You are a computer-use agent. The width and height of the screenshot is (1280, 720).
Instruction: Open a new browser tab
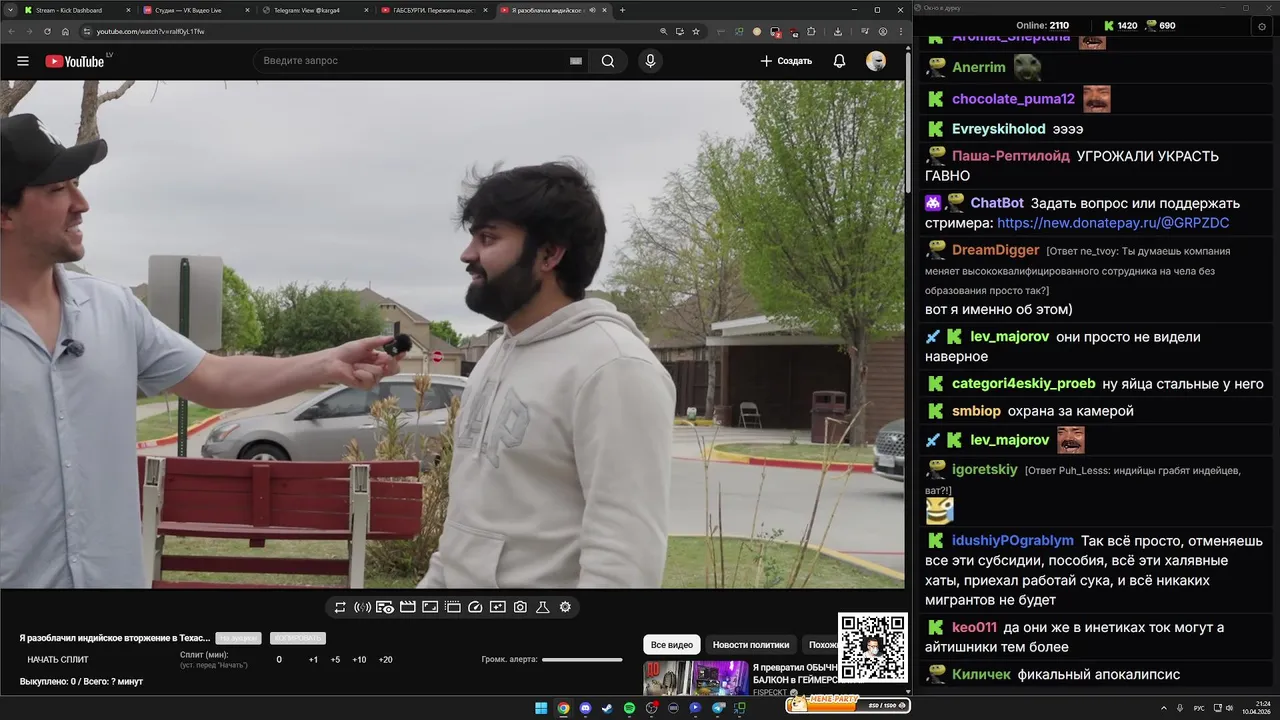point(622,10)
